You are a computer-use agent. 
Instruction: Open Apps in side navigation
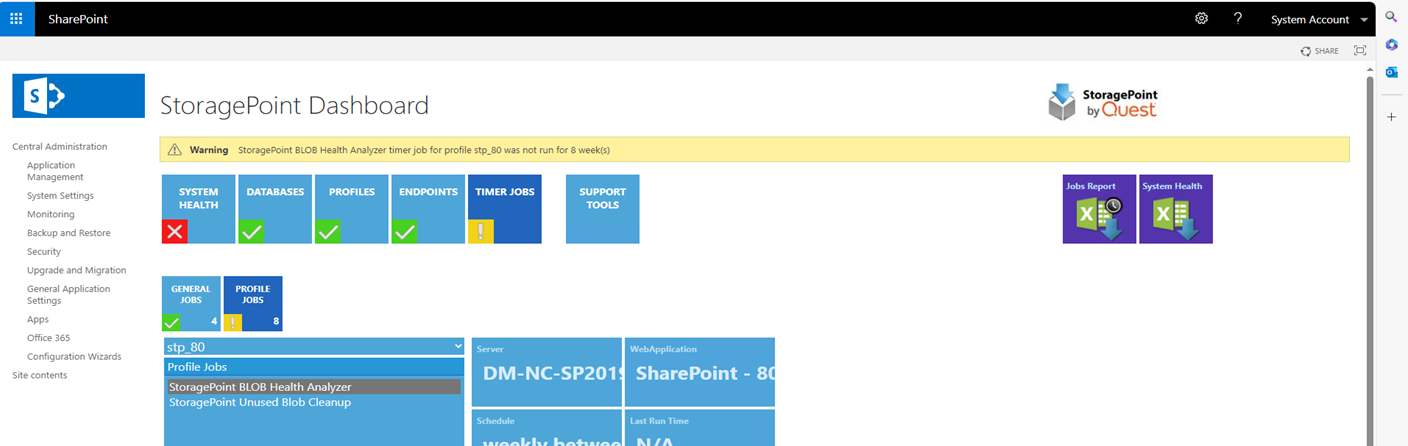coord(38,319)
